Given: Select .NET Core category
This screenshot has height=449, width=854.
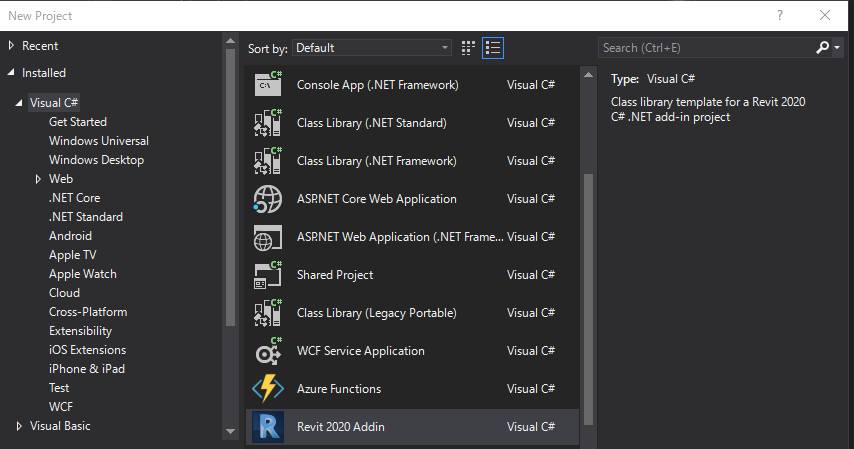Looking at the screenshot, I should tap(75, 198).
